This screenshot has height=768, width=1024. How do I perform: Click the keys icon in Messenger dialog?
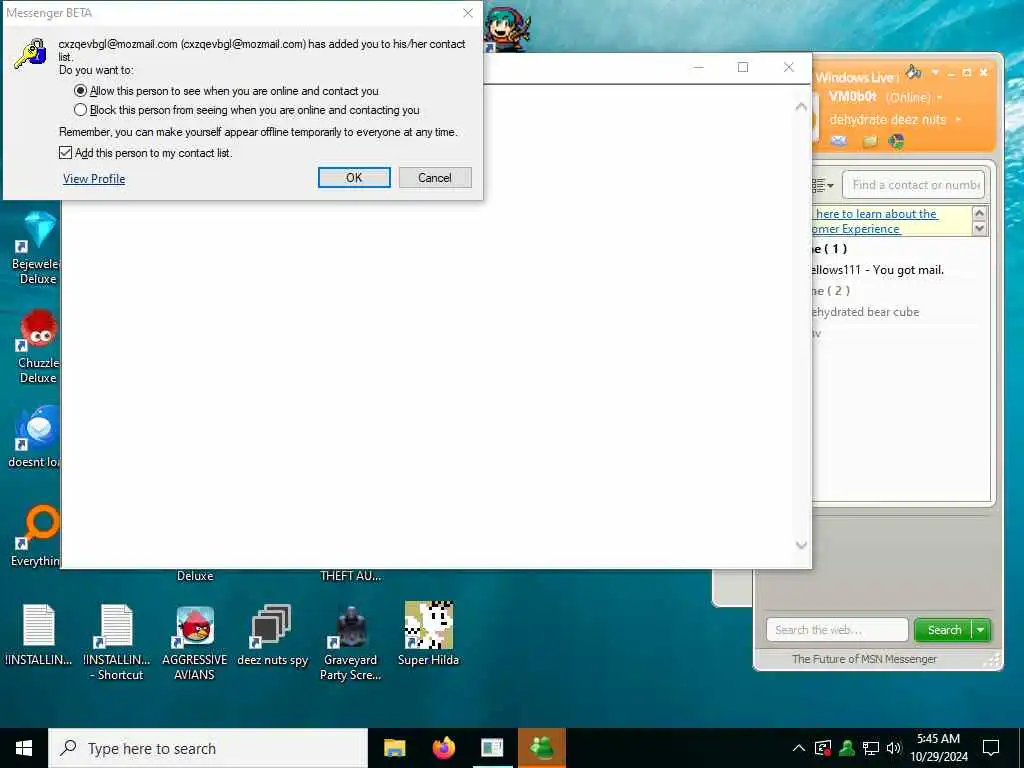[x=30, y=54]
